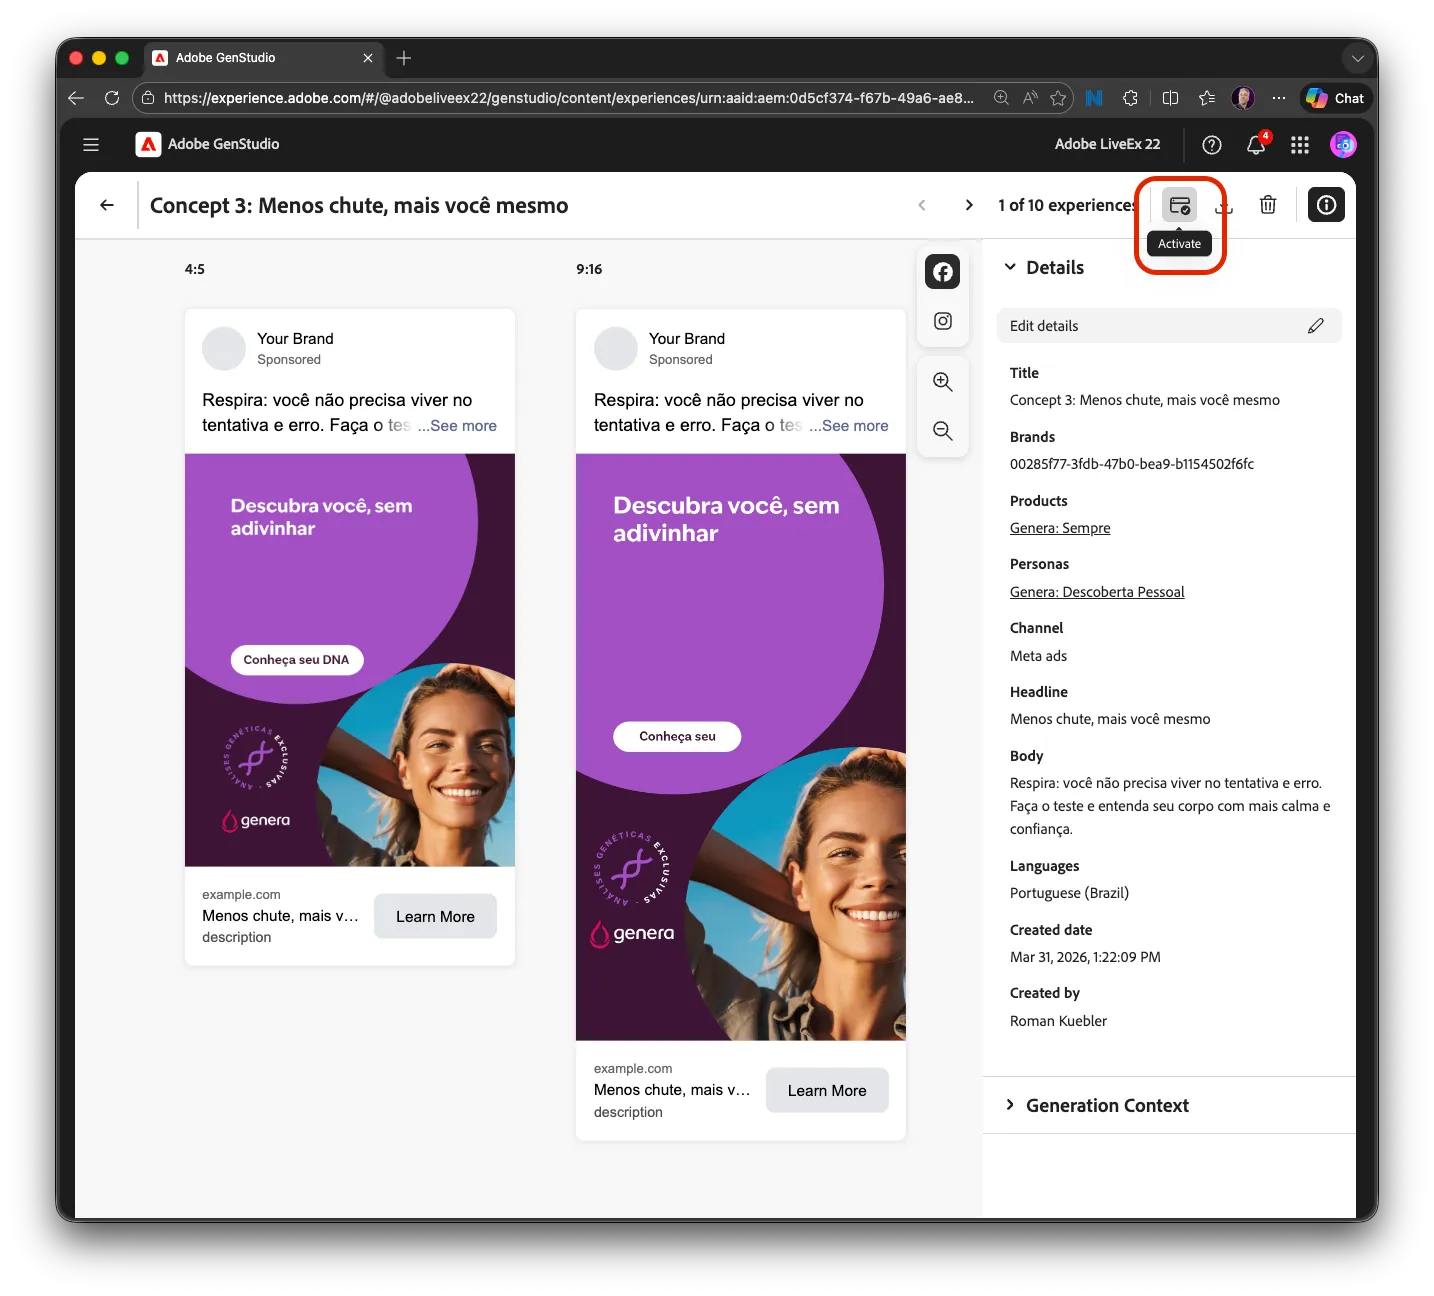
Task: Click the Headline value 'Menos chute, mais você mesmo'
Action: [1110, 719]
